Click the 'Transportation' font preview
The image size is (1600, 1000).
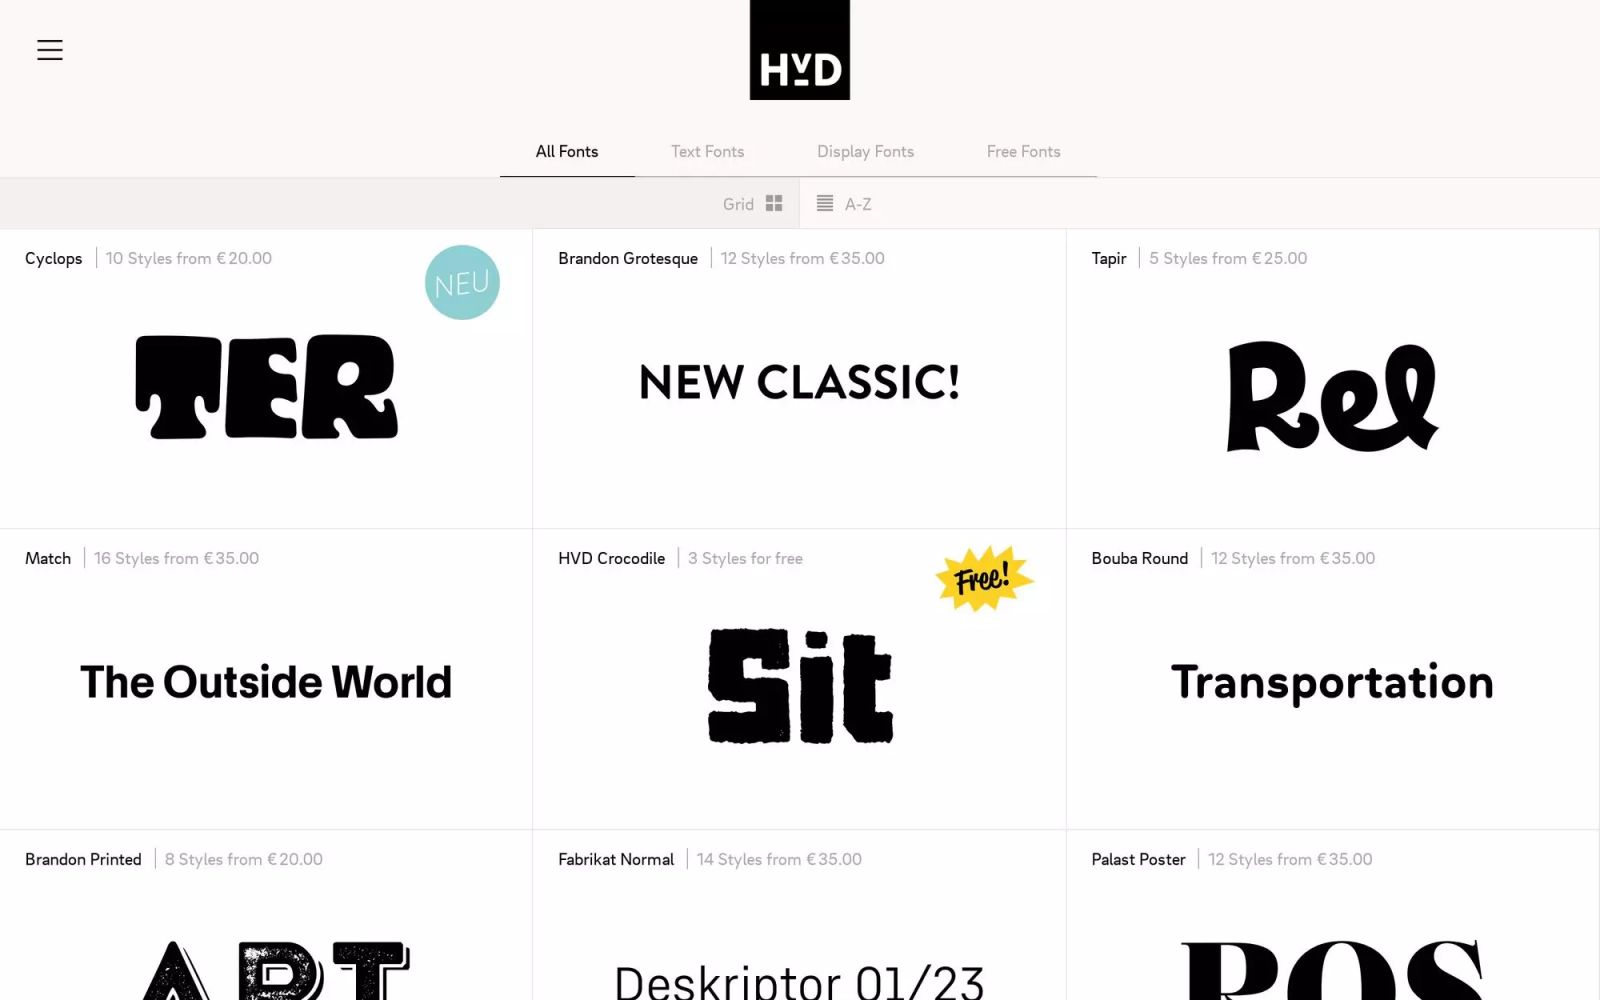[x=1333, y=683]
